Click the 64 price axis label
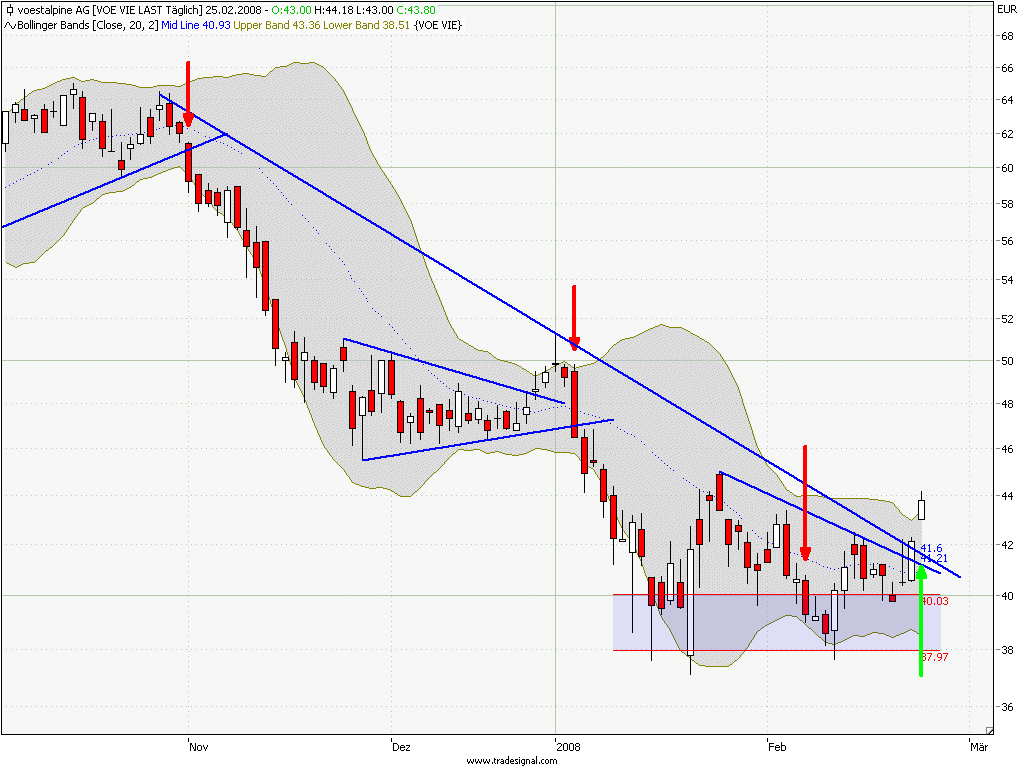1024x768 pixels. (x=1007, y=100)
